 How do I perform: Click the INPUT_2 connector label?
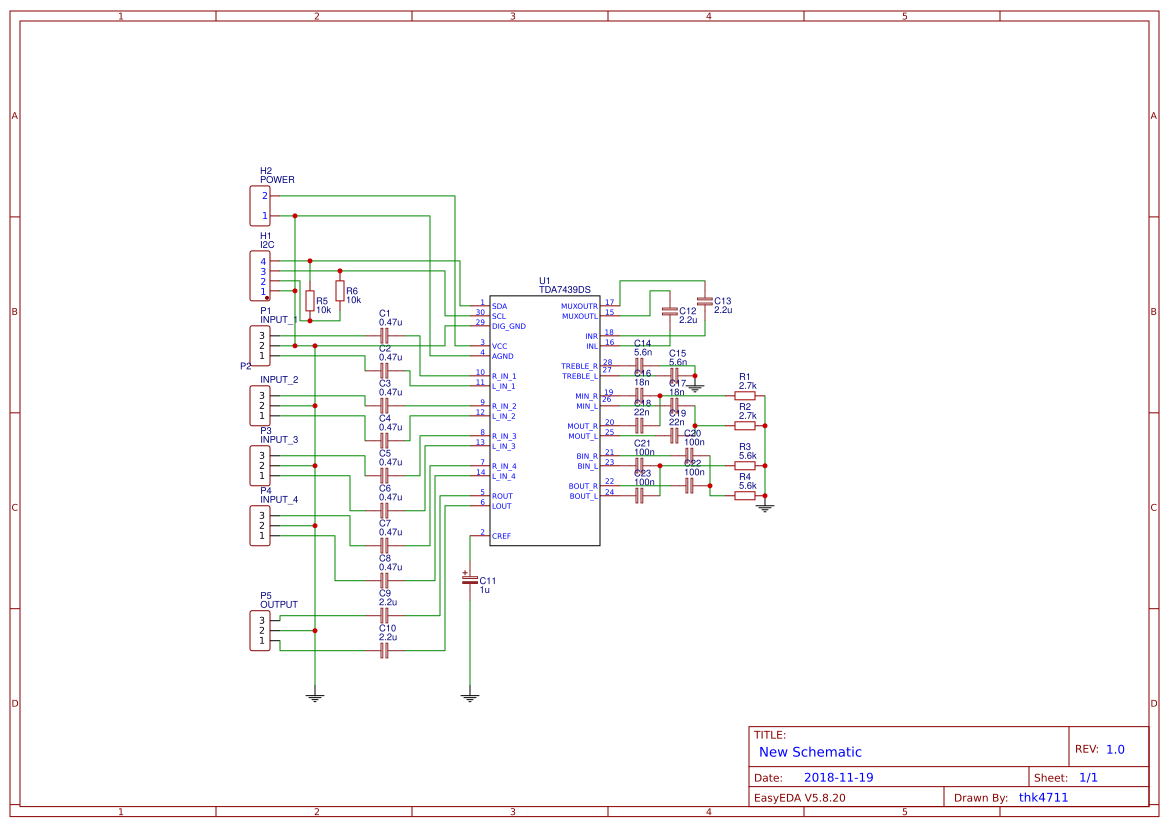279,380
